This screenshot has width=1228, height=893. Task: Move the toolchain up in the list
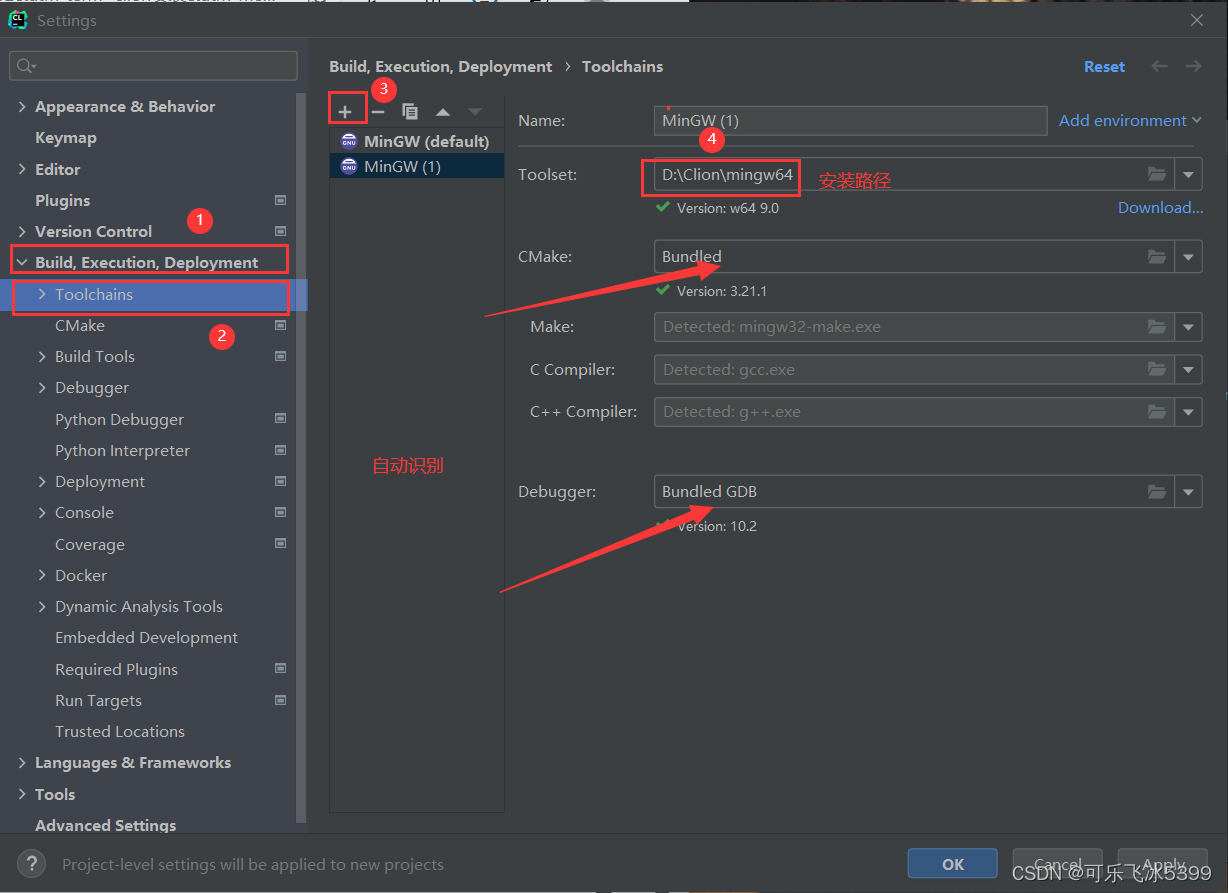tap(443, 112)
